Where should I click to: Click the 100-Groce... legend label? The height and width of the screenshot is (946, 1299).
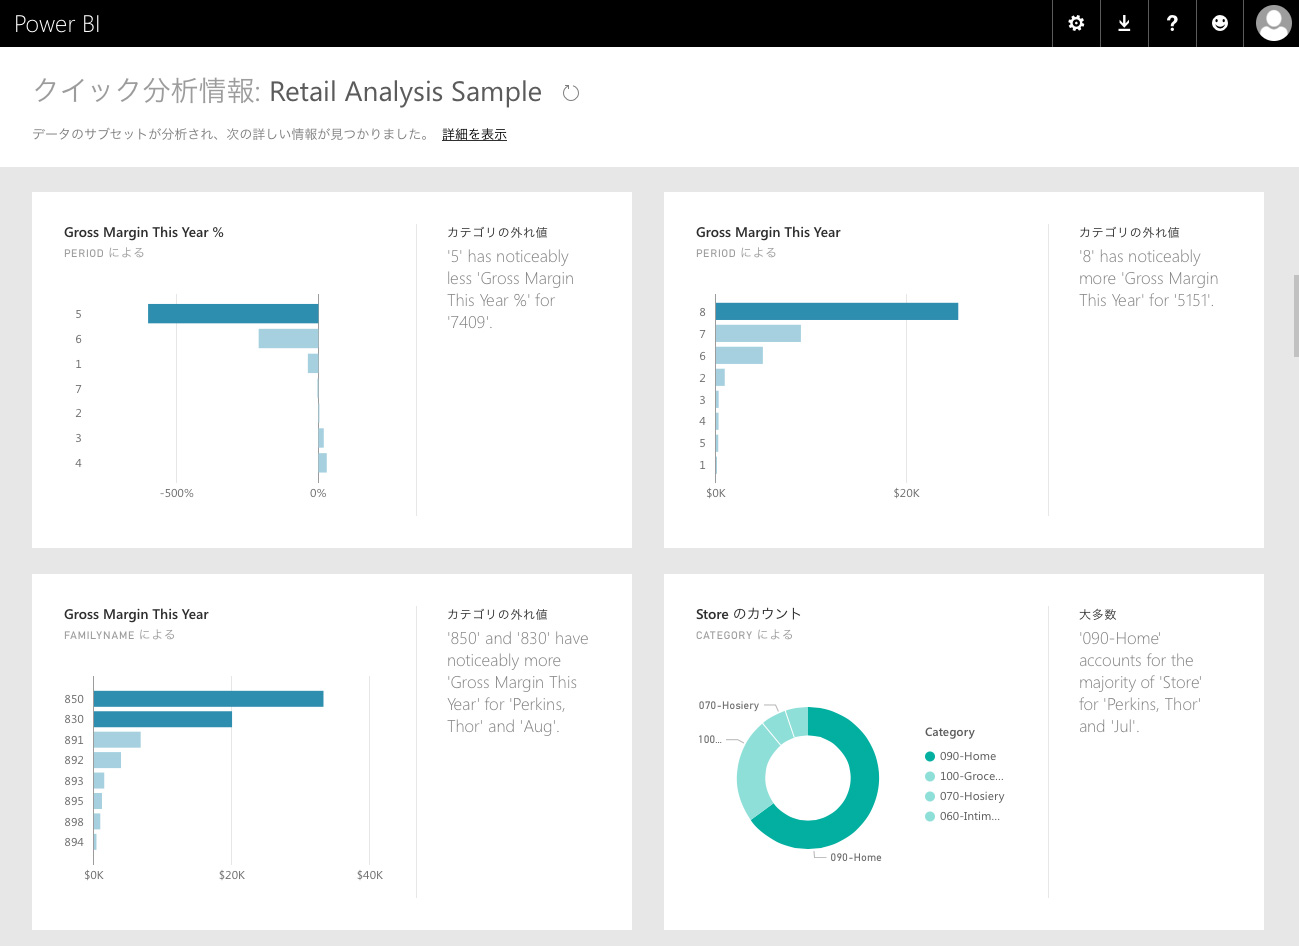(x=972, y=776)
